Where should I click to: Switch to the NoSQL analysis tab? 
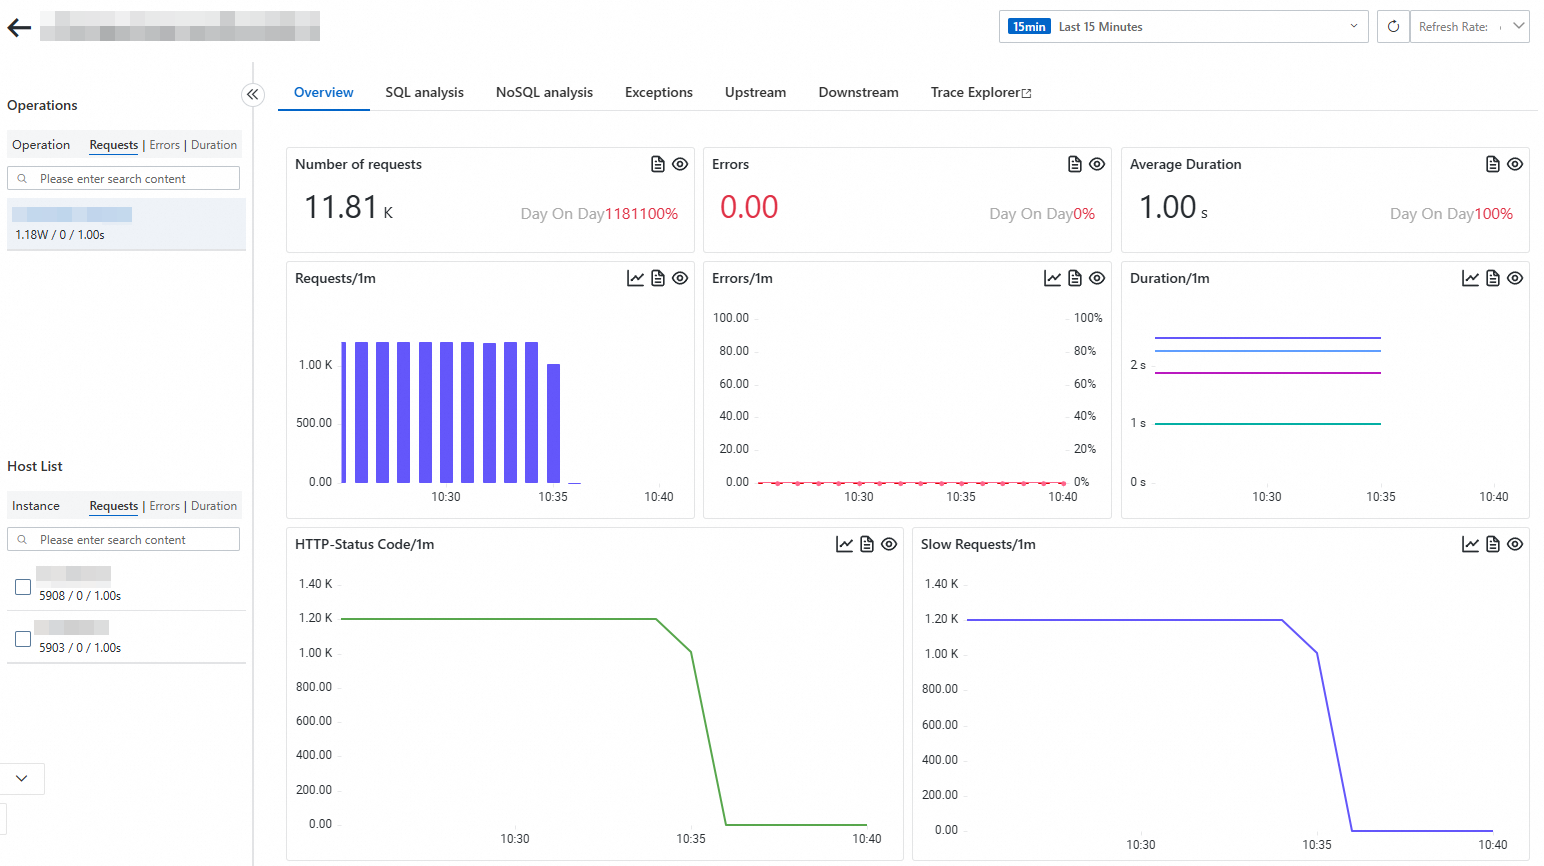point(545,92)
